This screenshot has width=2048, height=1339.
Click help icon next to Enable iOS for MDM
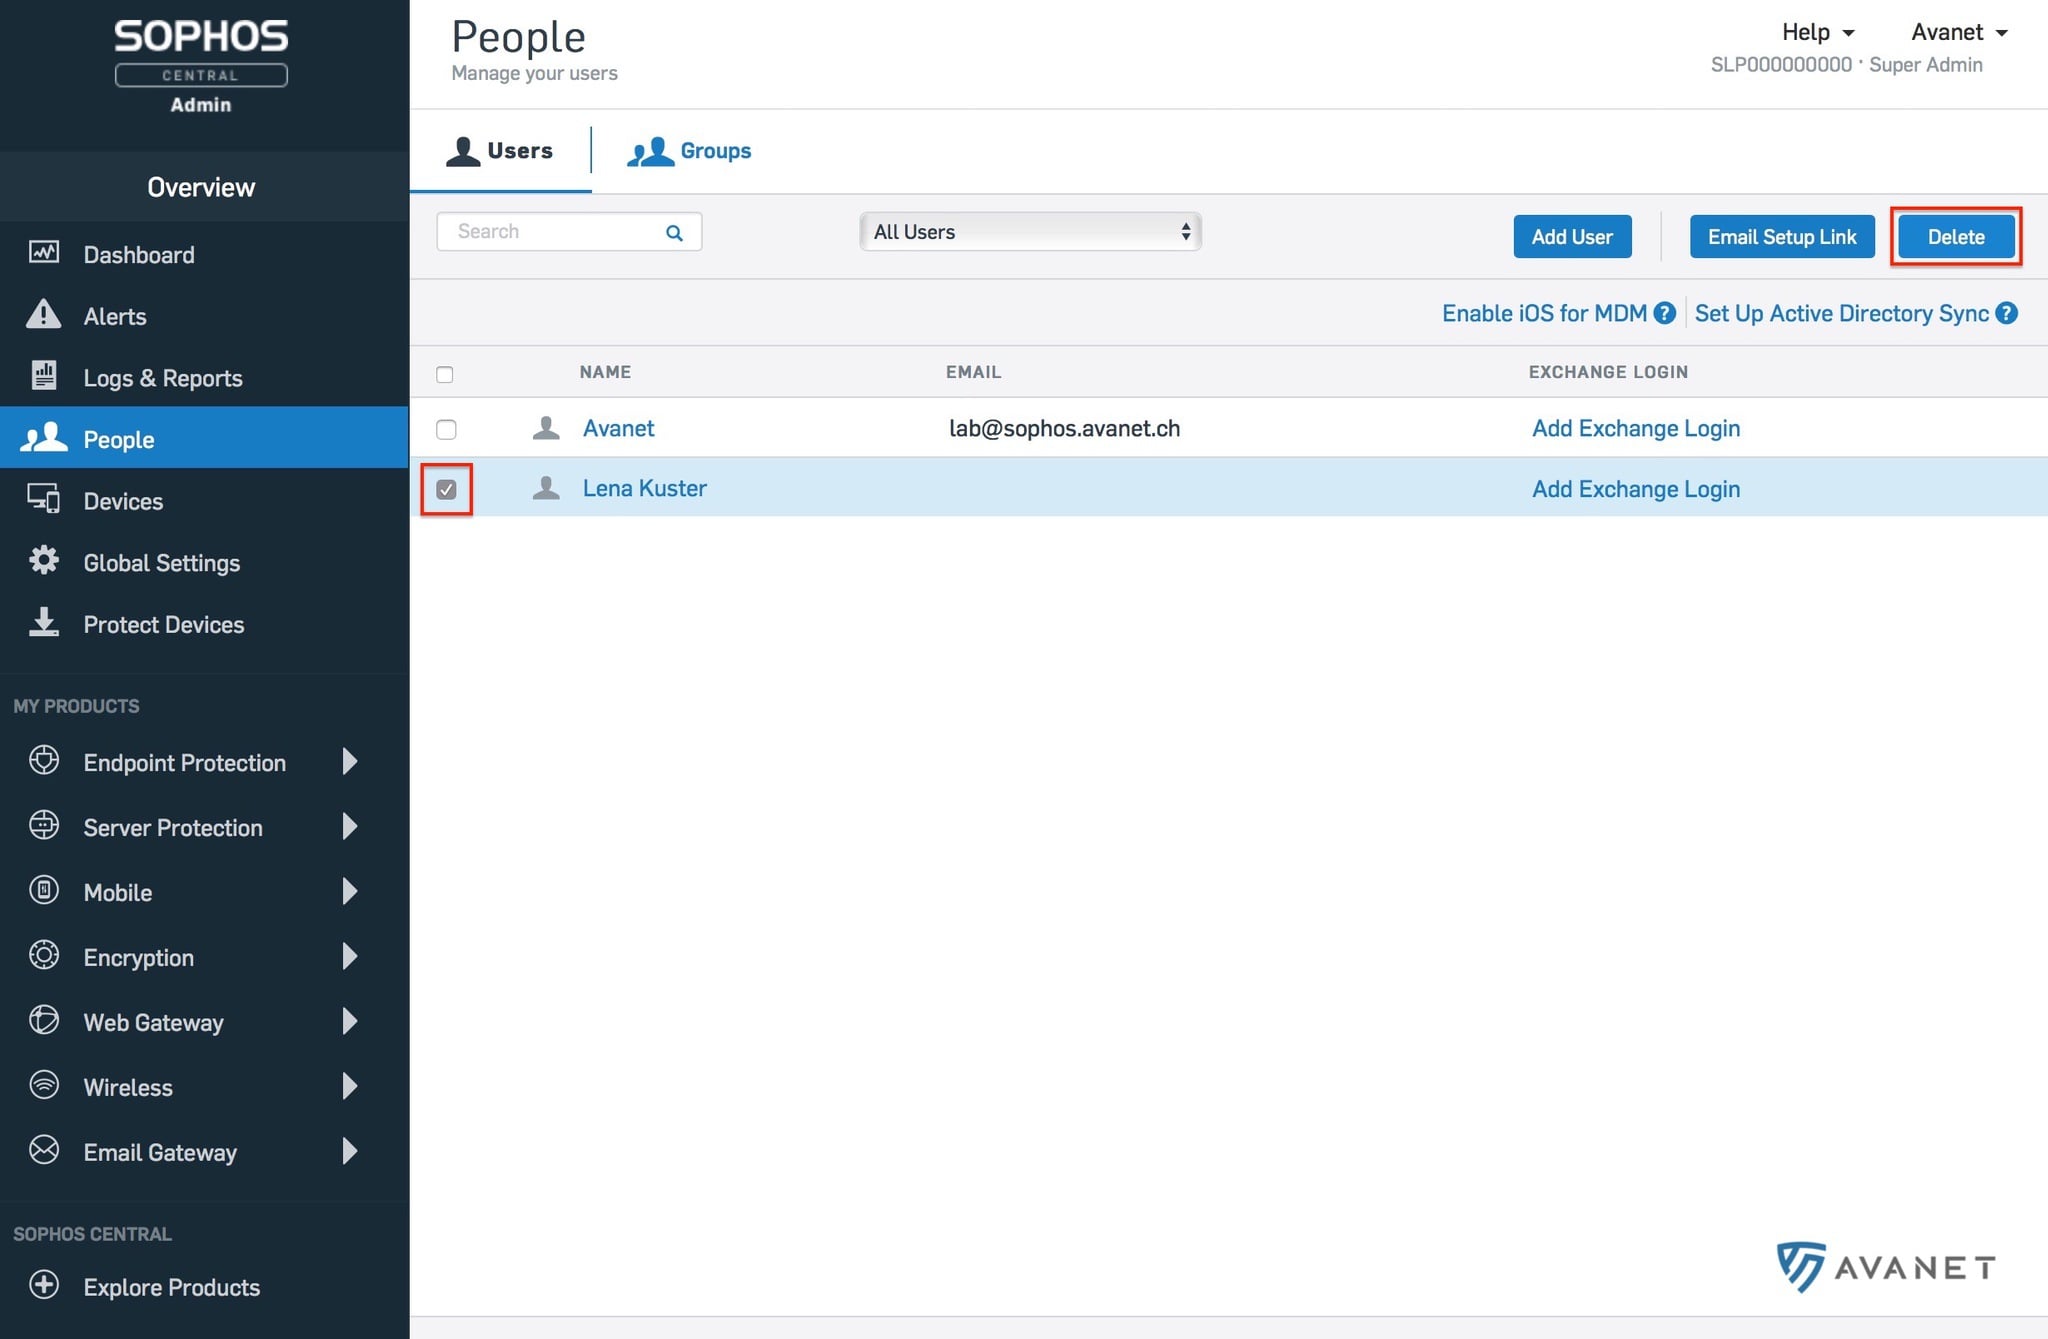click(x=1665, y=313)
